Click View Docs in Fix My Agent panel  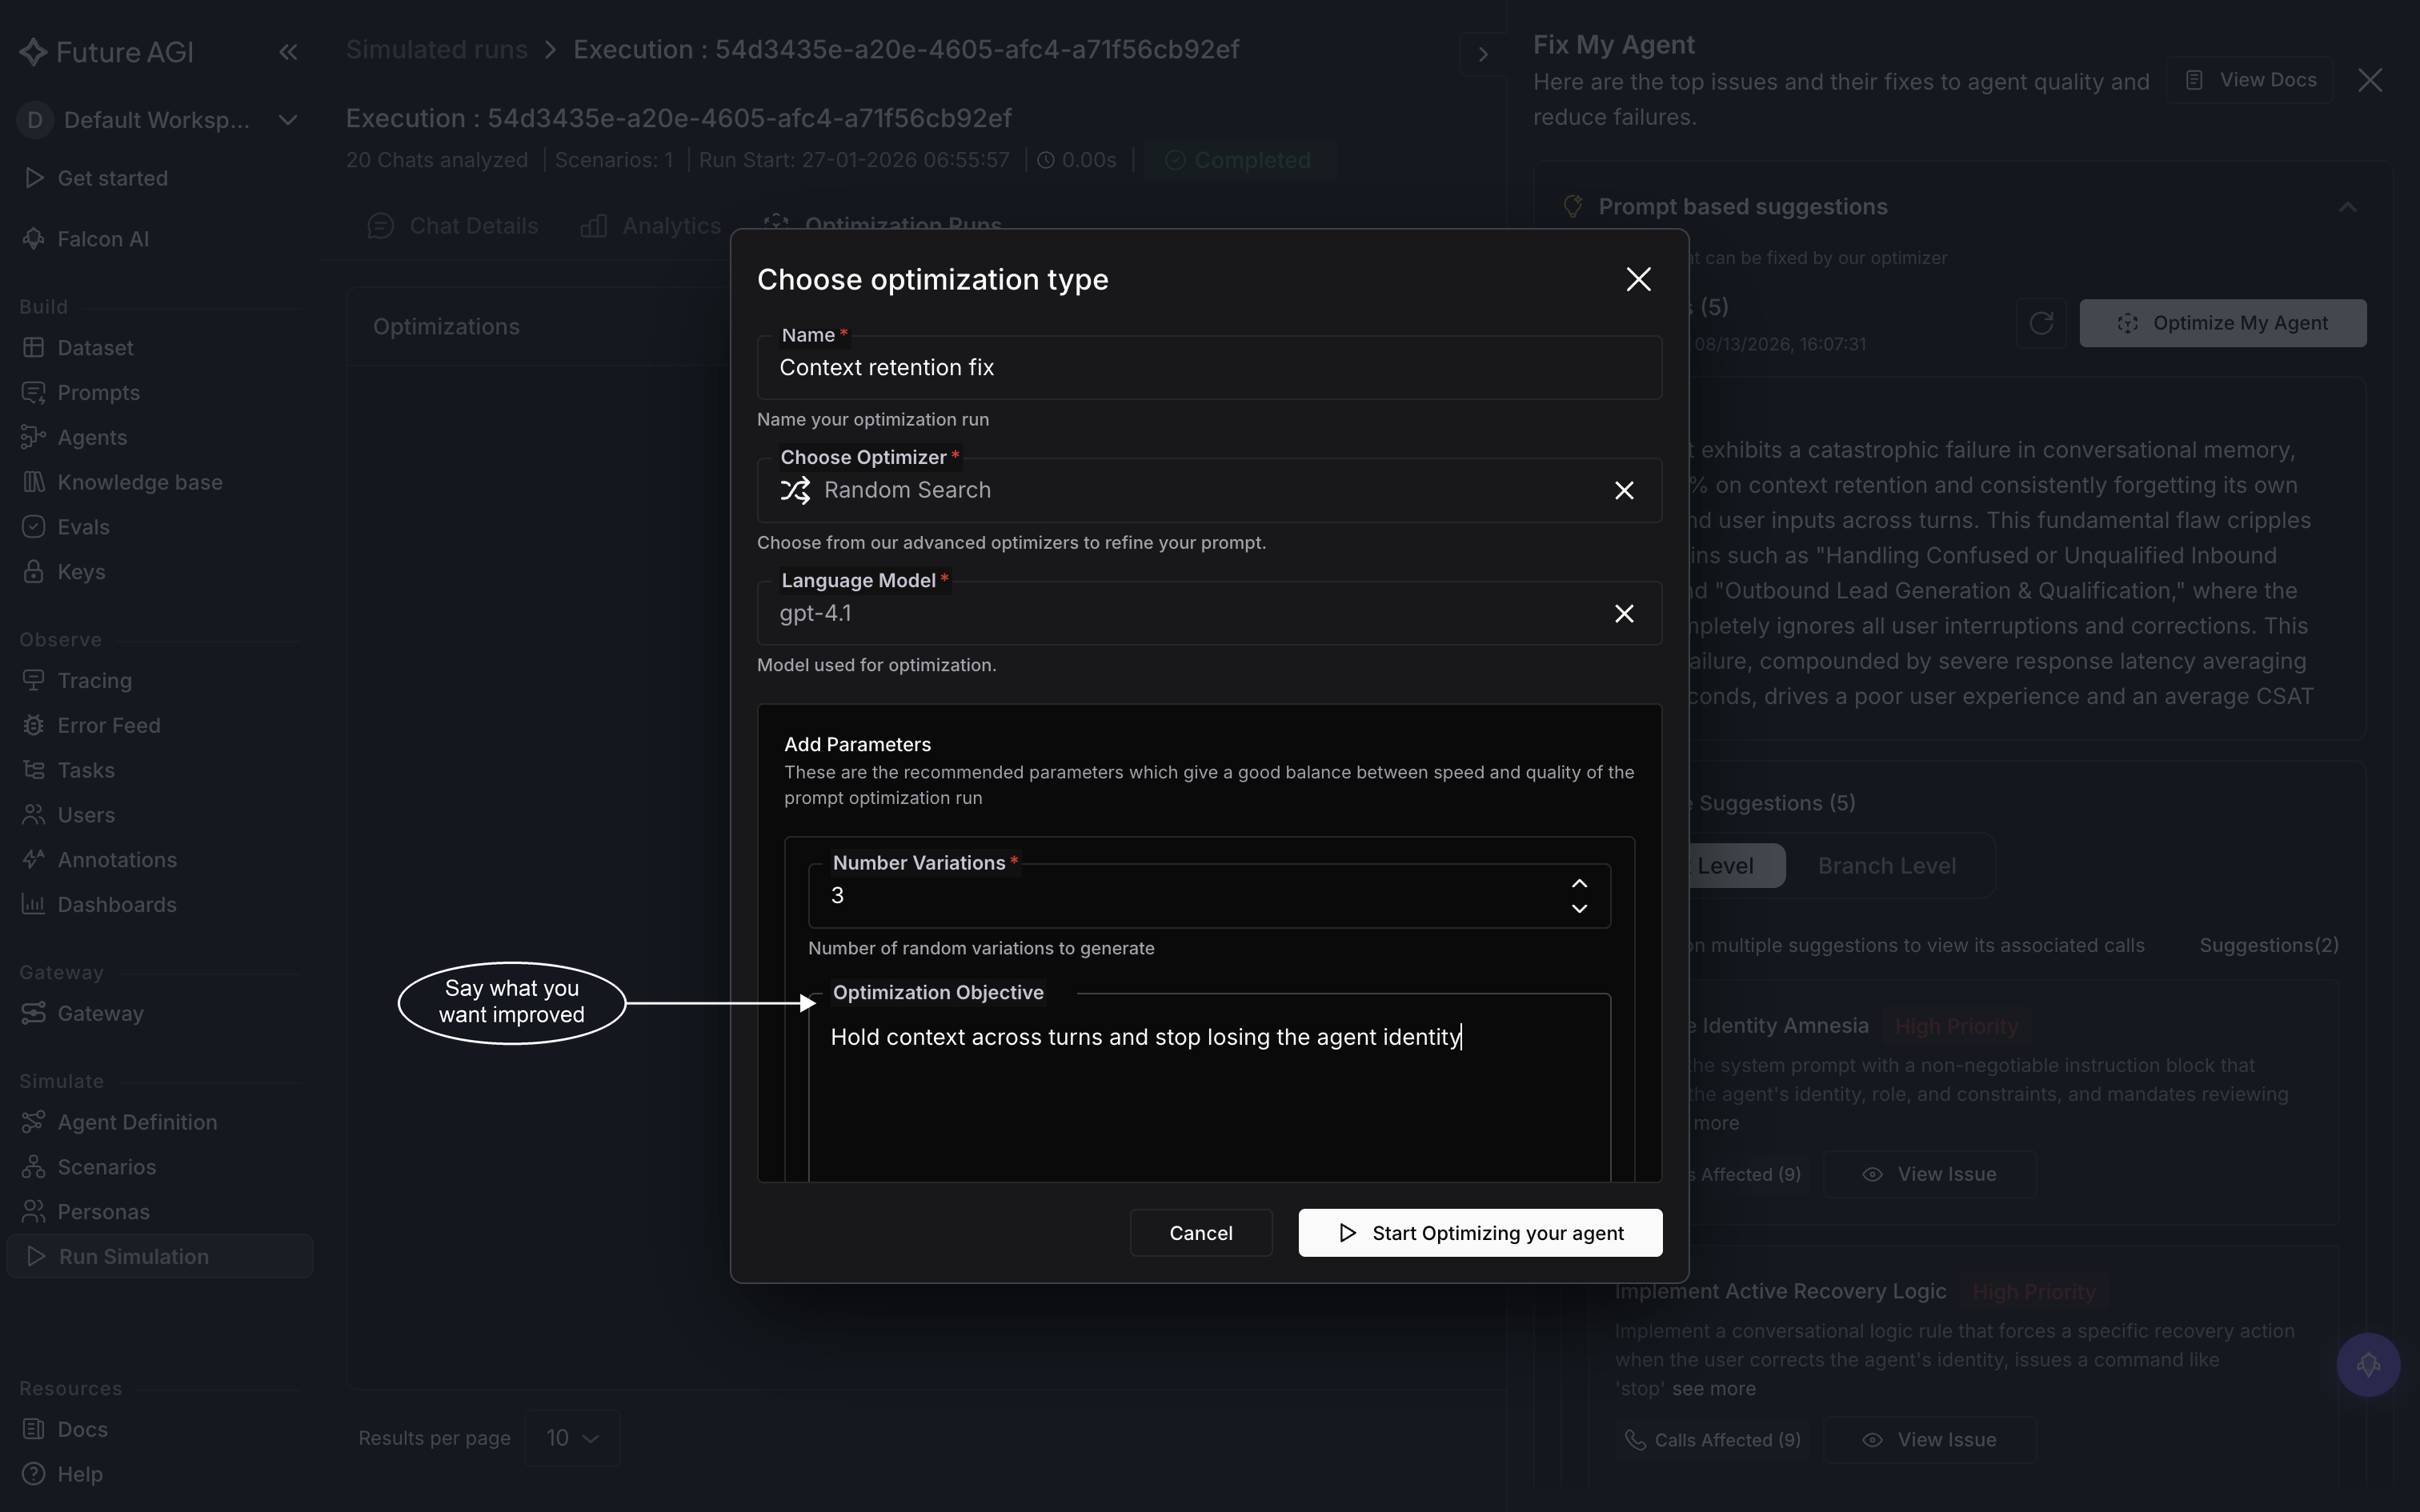tap(2250, 80)
